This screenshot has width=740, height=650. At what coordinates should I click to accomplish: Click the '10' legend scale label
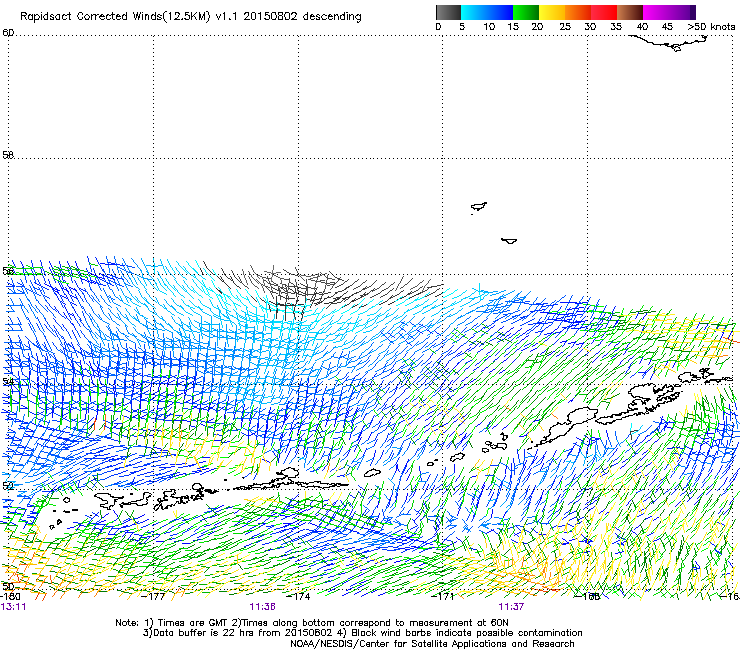pyautogui.click(x=489, y=27)
